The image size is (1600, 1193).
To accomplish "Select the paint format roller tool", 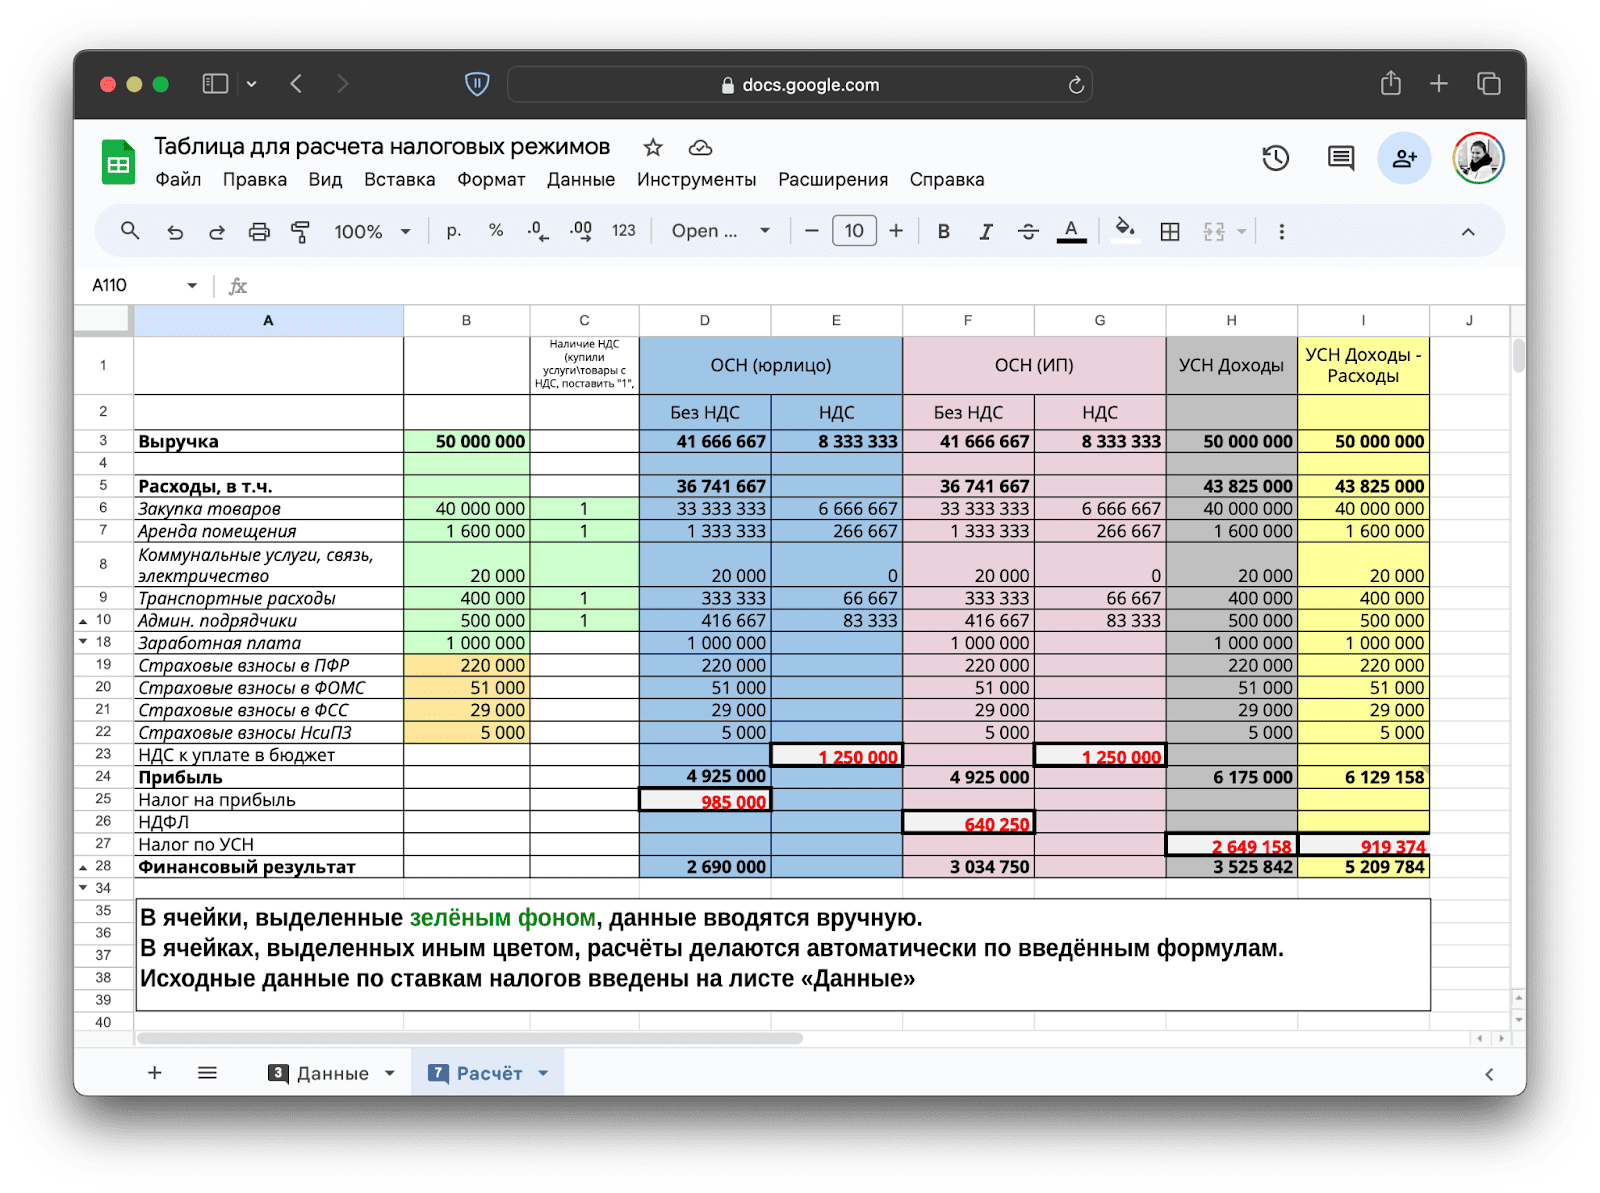I will pos(300,232).
